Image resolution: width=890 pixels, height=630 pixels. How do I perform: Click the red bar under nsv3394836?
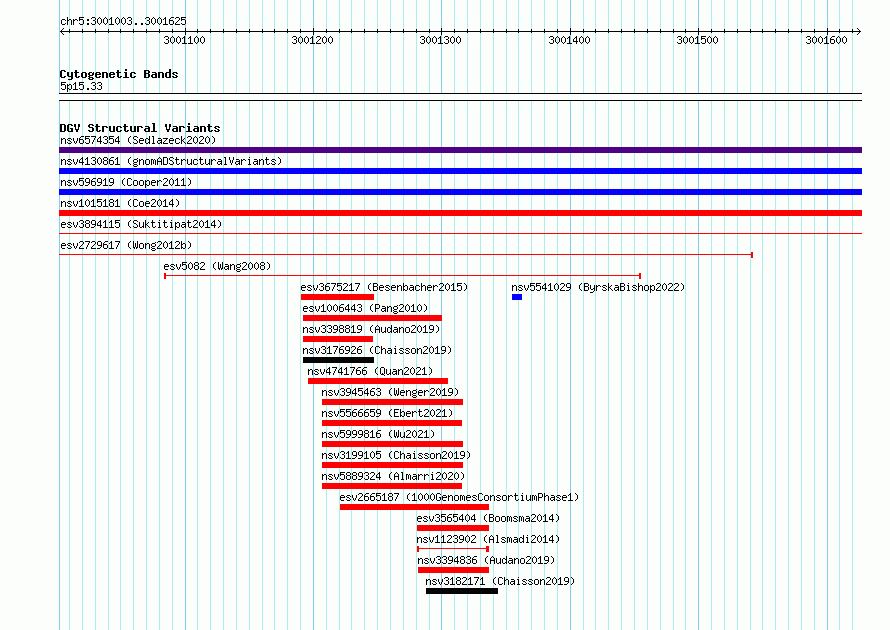point(454,570)
